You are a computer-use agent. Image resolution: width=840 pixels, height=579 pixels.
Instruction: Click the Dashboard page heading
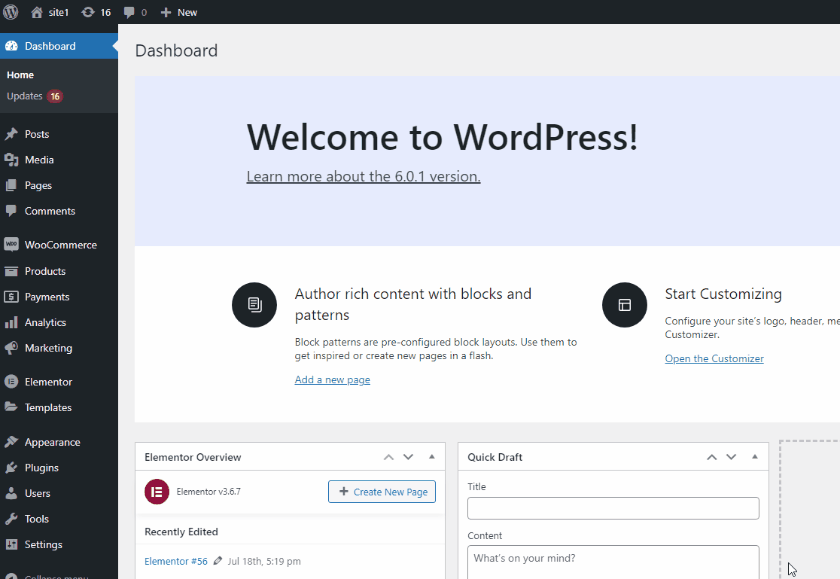coord(176,50)
